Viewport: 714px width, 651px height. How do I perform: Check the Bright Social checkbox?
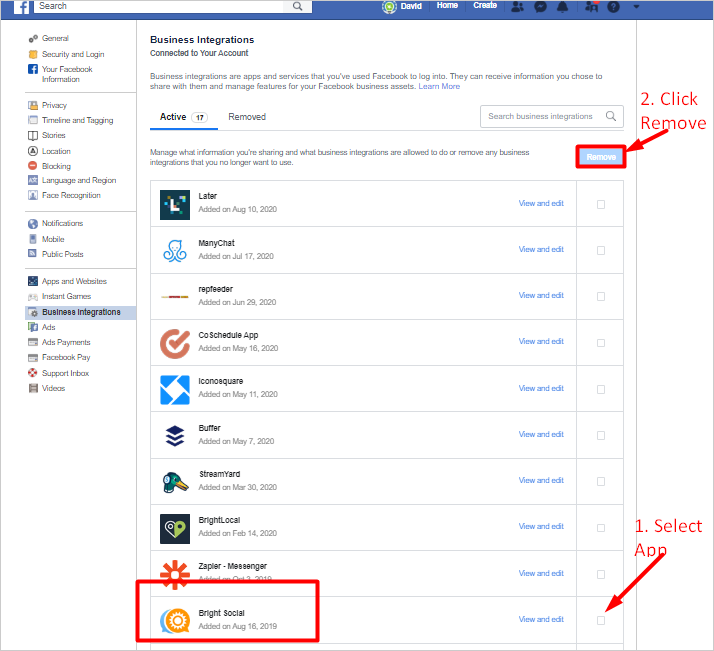pos(601,620)
